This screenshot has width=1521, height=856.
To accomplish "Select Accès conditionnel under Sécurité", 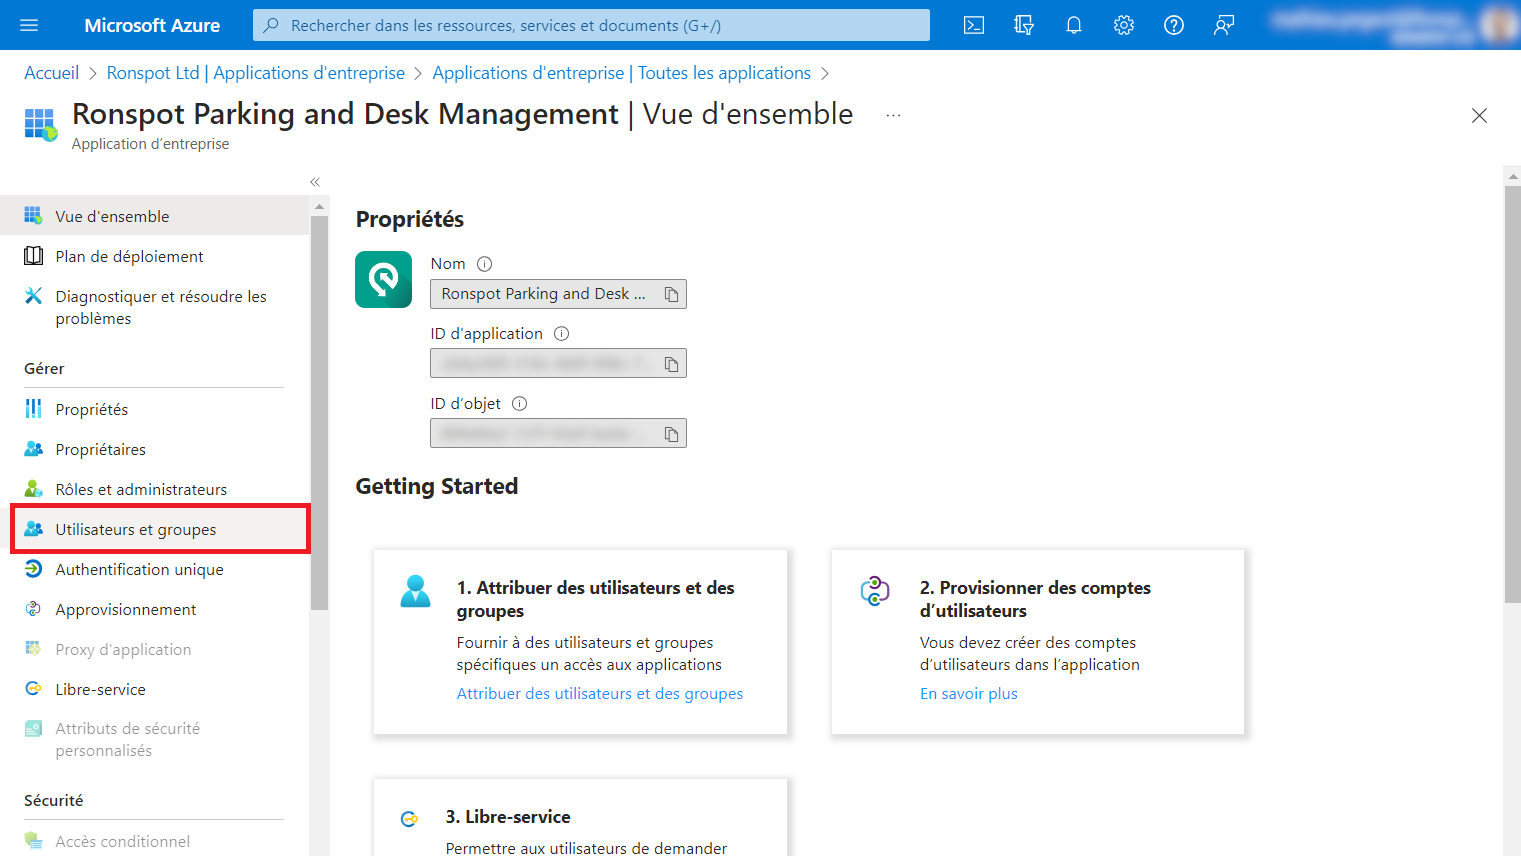I will click(124, 841).
